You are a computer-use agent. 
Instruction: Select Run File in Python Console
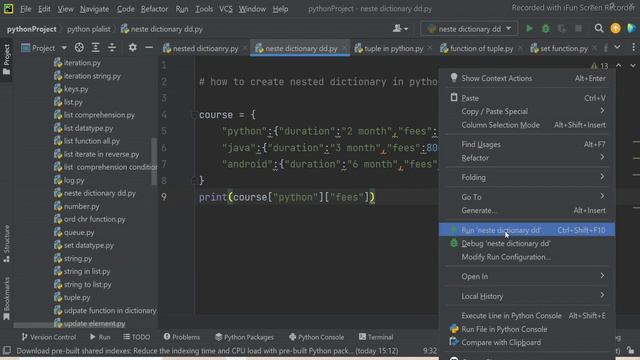pyautogui.click(x=527, y=329)
